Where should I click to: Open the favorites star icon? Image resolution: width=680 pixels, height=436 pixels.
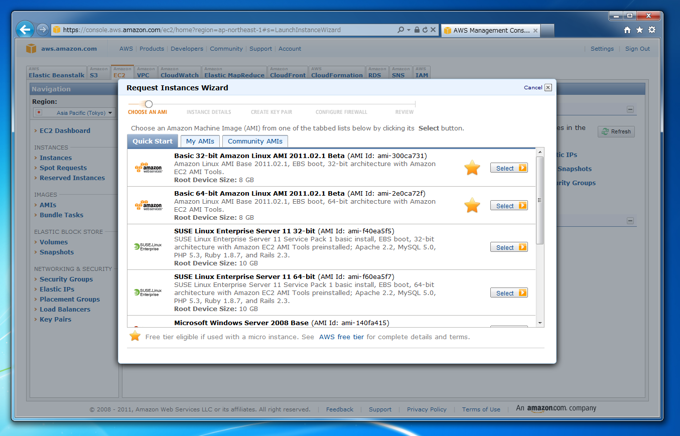[639, 30]
